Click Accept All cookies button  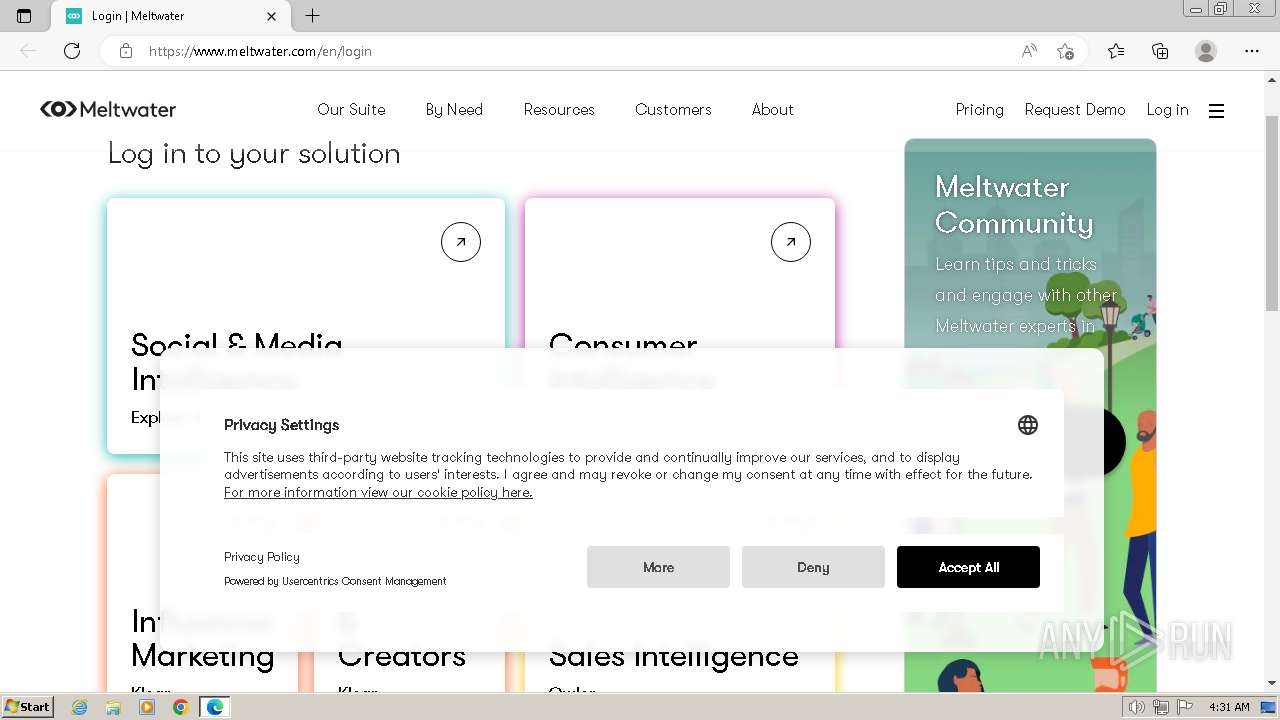click(x=968, y=567)
